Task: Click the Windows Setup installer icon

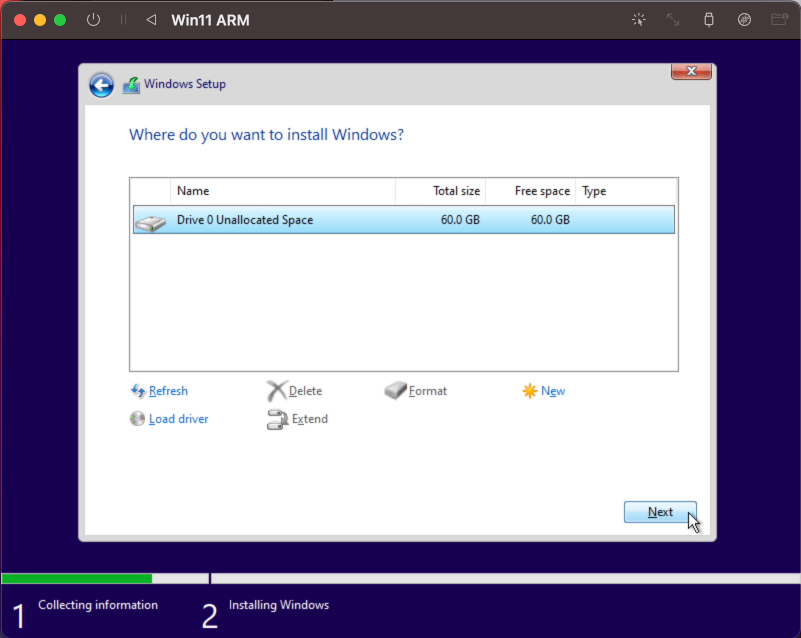Action: click(x=131, y=85)
